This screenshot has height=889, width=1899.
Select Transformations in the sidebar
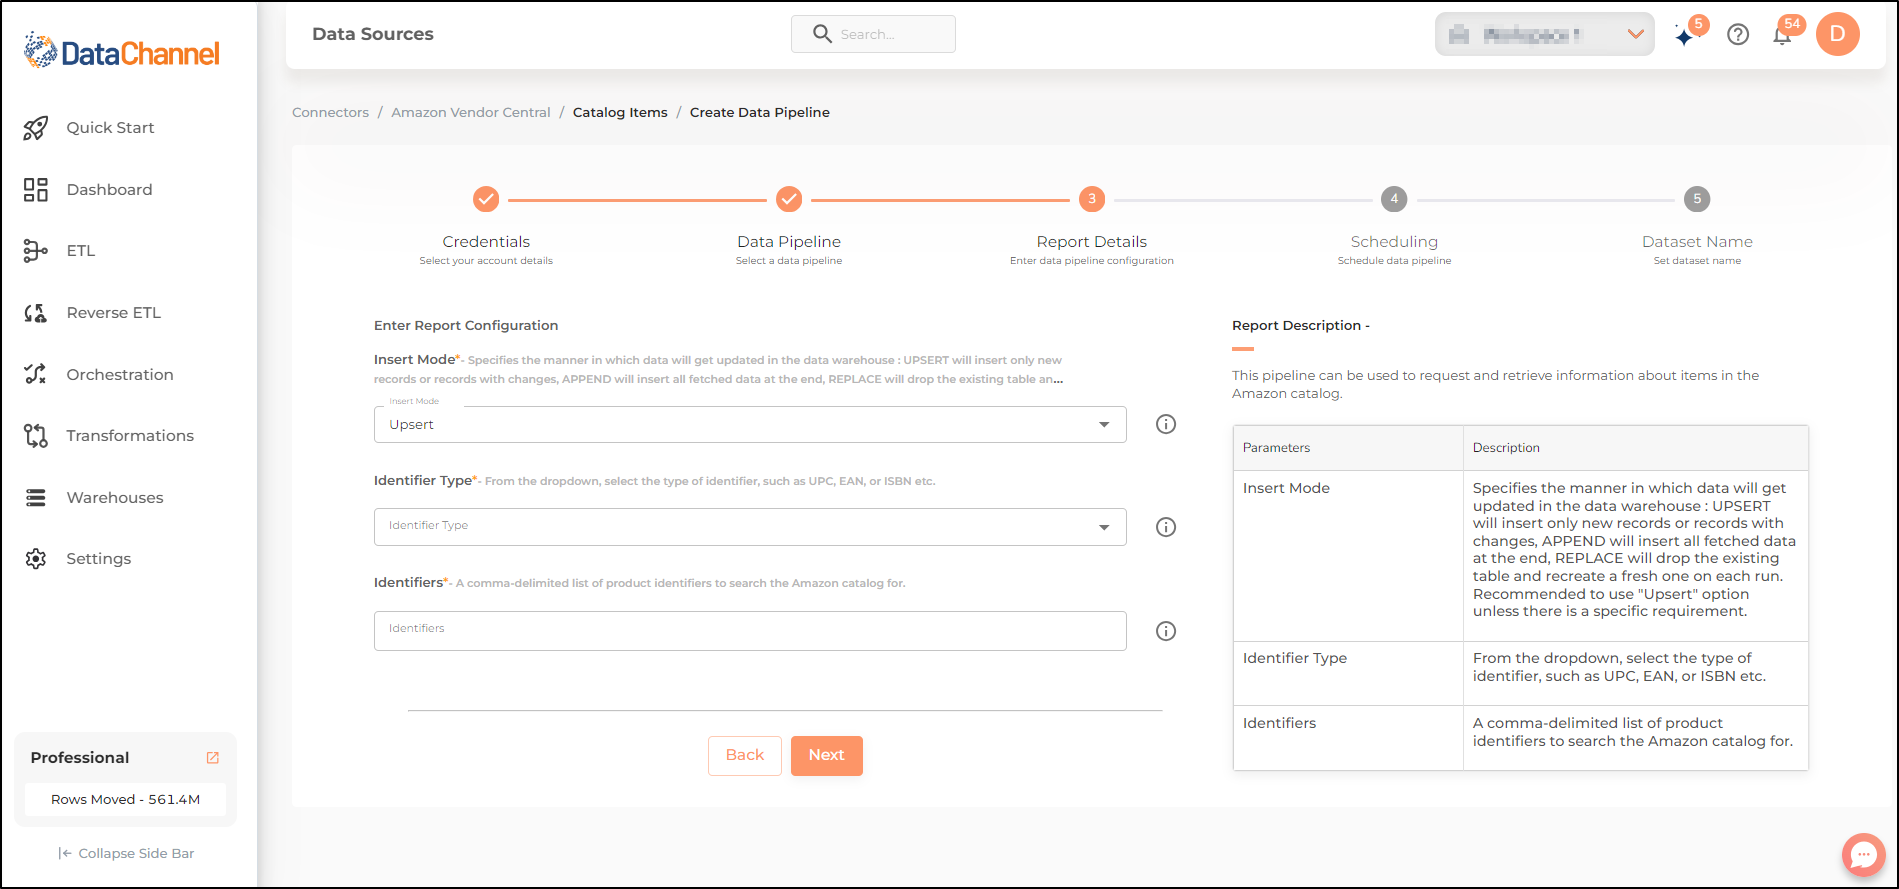coord(130,436)
